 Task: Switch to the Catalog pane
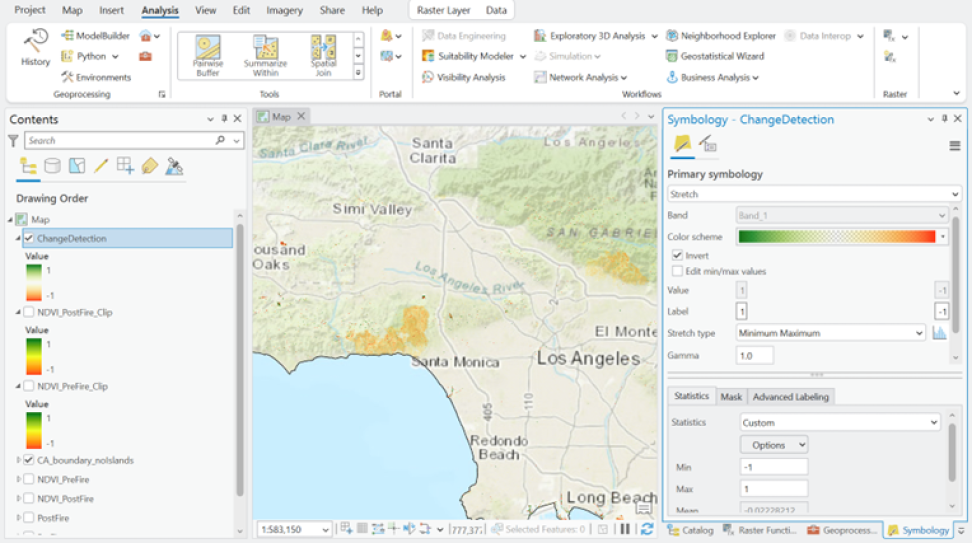[x=691, y=531]
